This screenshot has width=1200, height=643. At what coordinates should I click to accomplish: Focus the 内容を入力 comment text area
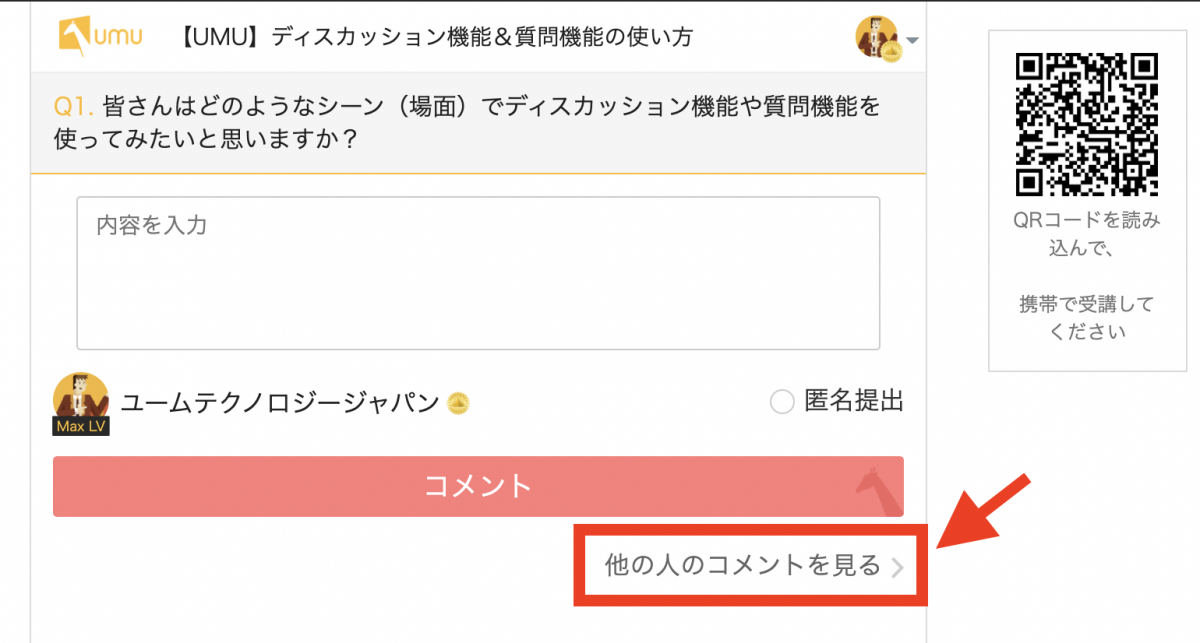coord(478,273)
